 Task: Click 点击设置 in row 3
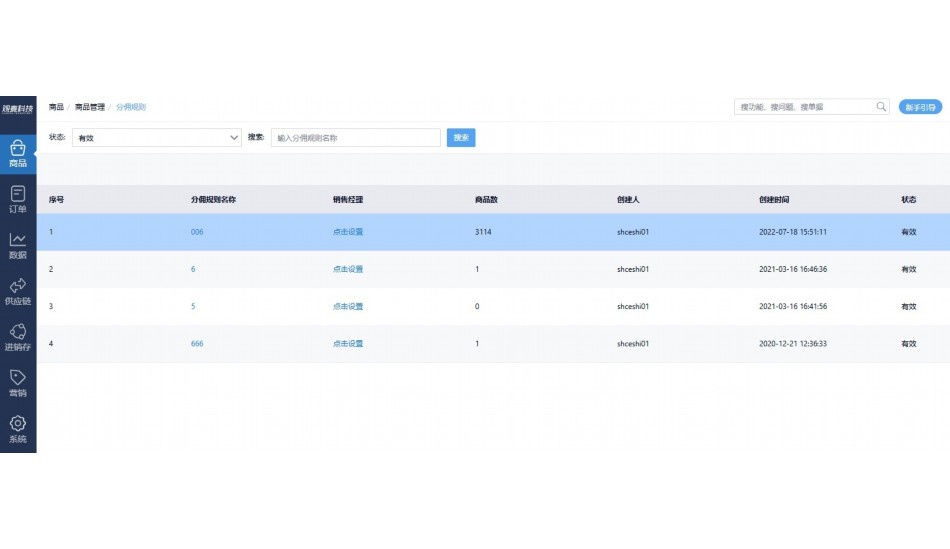tap(348, 307)
